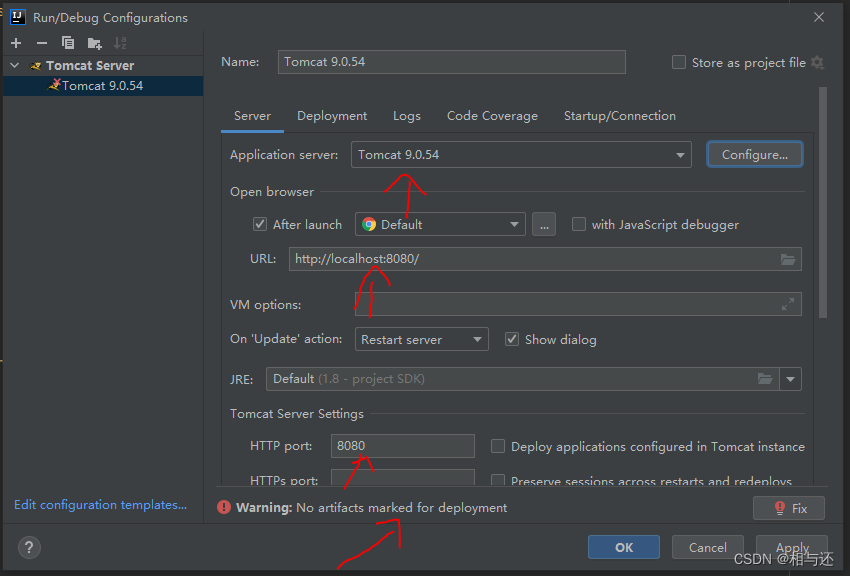This screenshot has width=850, height=576.
Task: Uncheck After launch option
Action: tap(260, 224)
